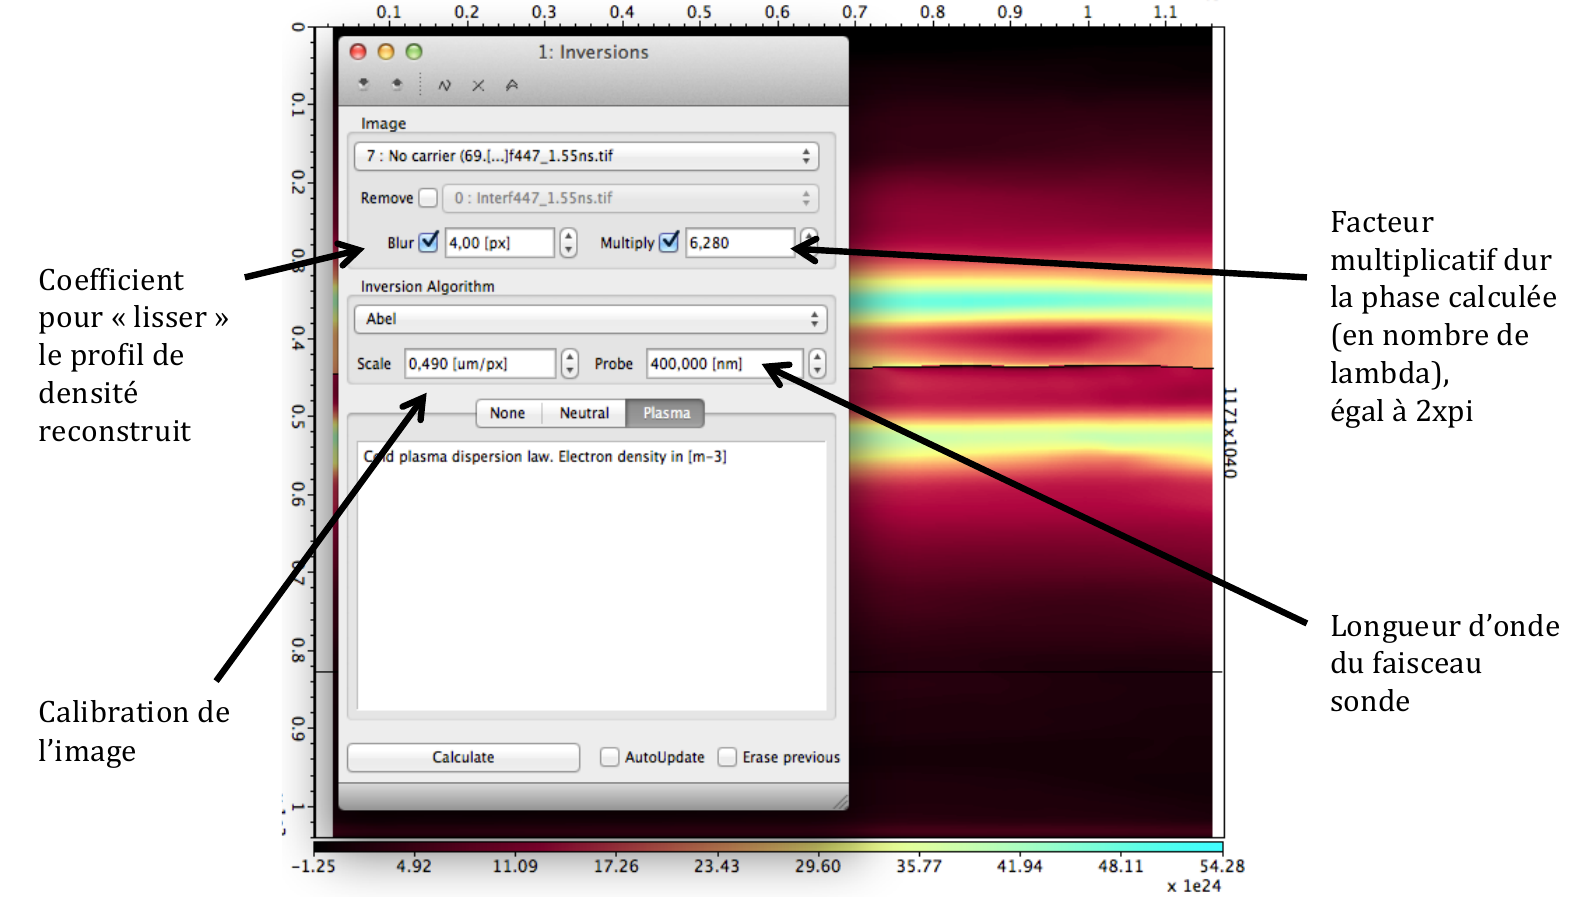This screenshot has width=1588, height=910.
Task: Click the wavy N-shaped toolbar icon
Action: coord(445,85)
